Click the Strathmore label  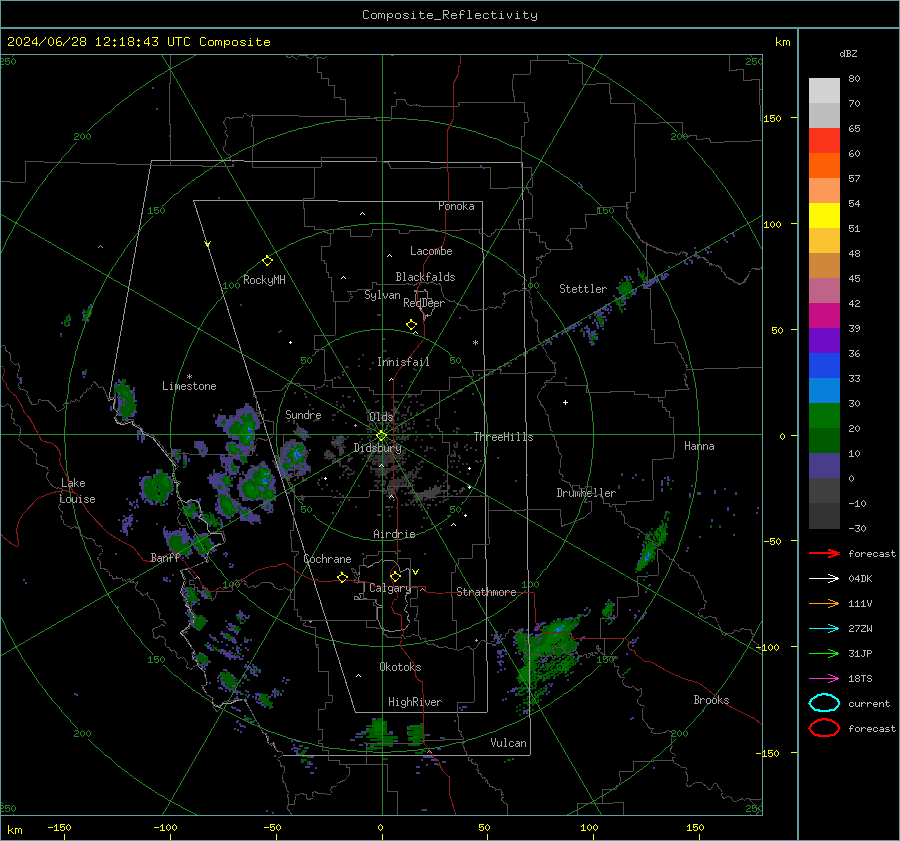pyautogui.click(x=486, y=592)
